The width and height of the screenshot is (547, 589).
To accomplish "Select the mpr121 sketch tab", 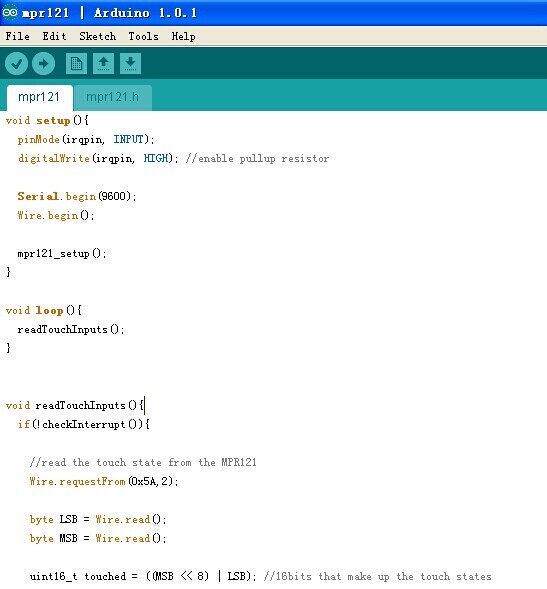I will (39, 97).
